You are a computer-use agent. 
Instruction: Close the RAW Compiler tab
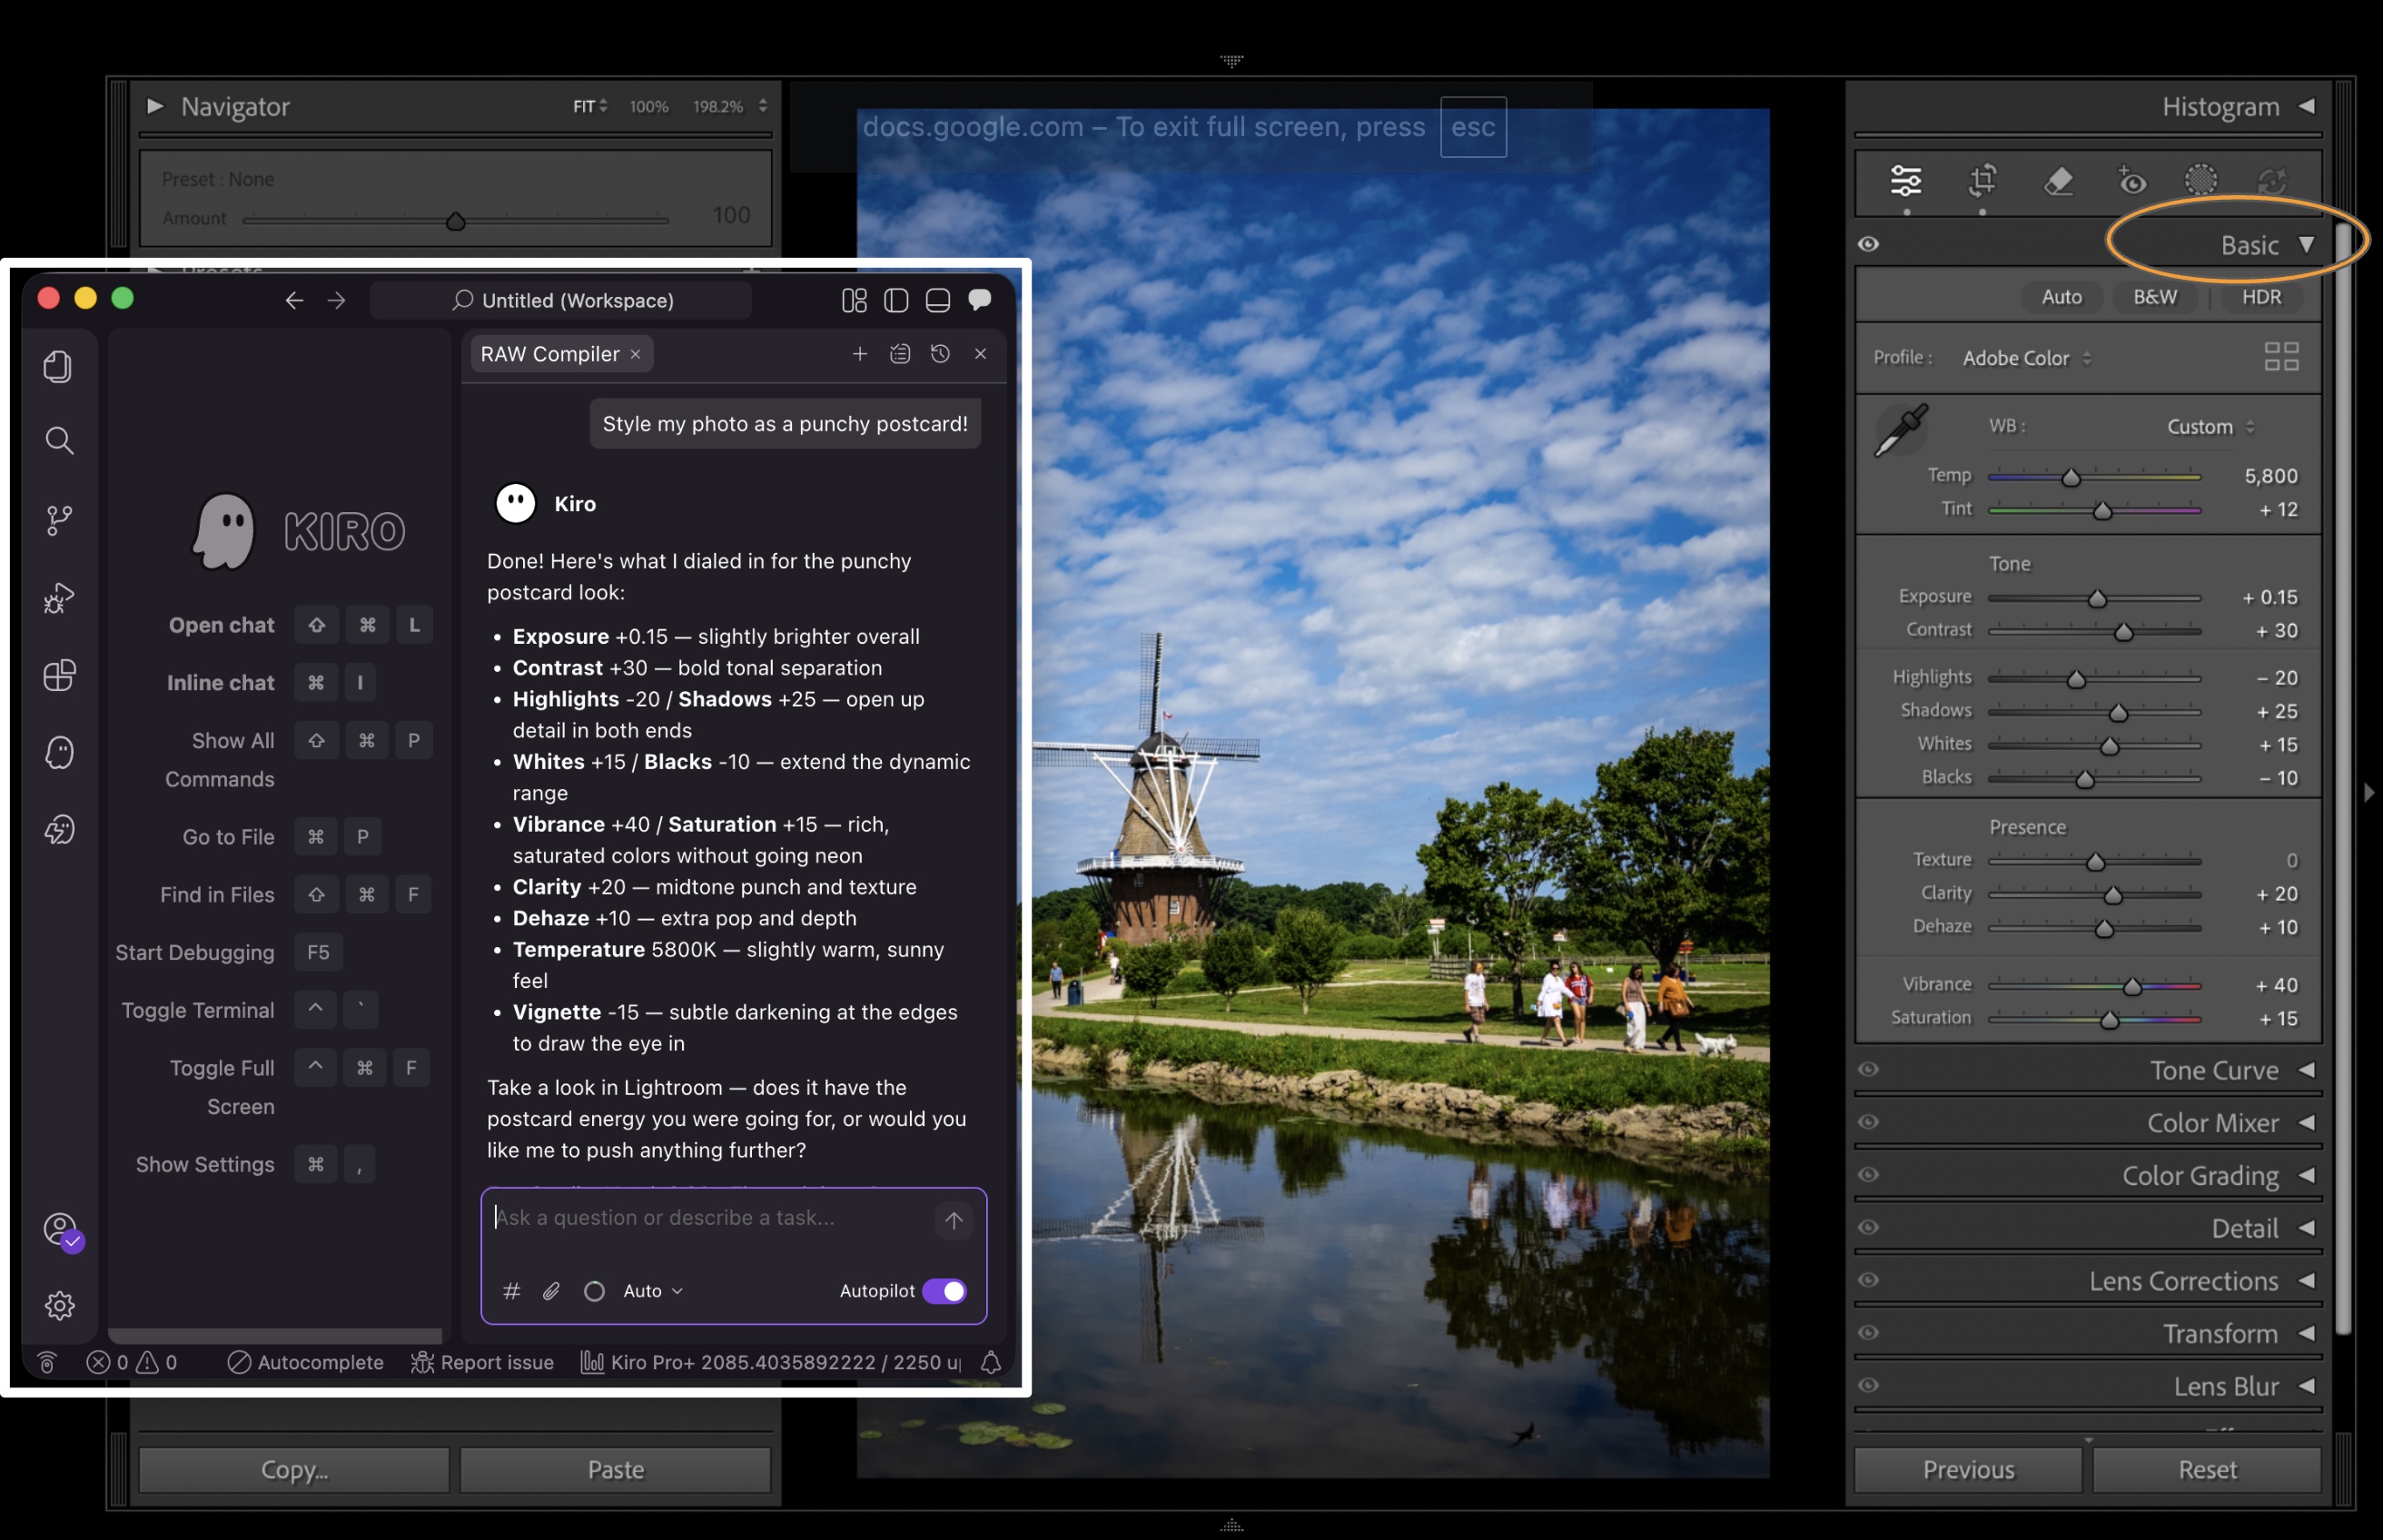tap(635, 354)
